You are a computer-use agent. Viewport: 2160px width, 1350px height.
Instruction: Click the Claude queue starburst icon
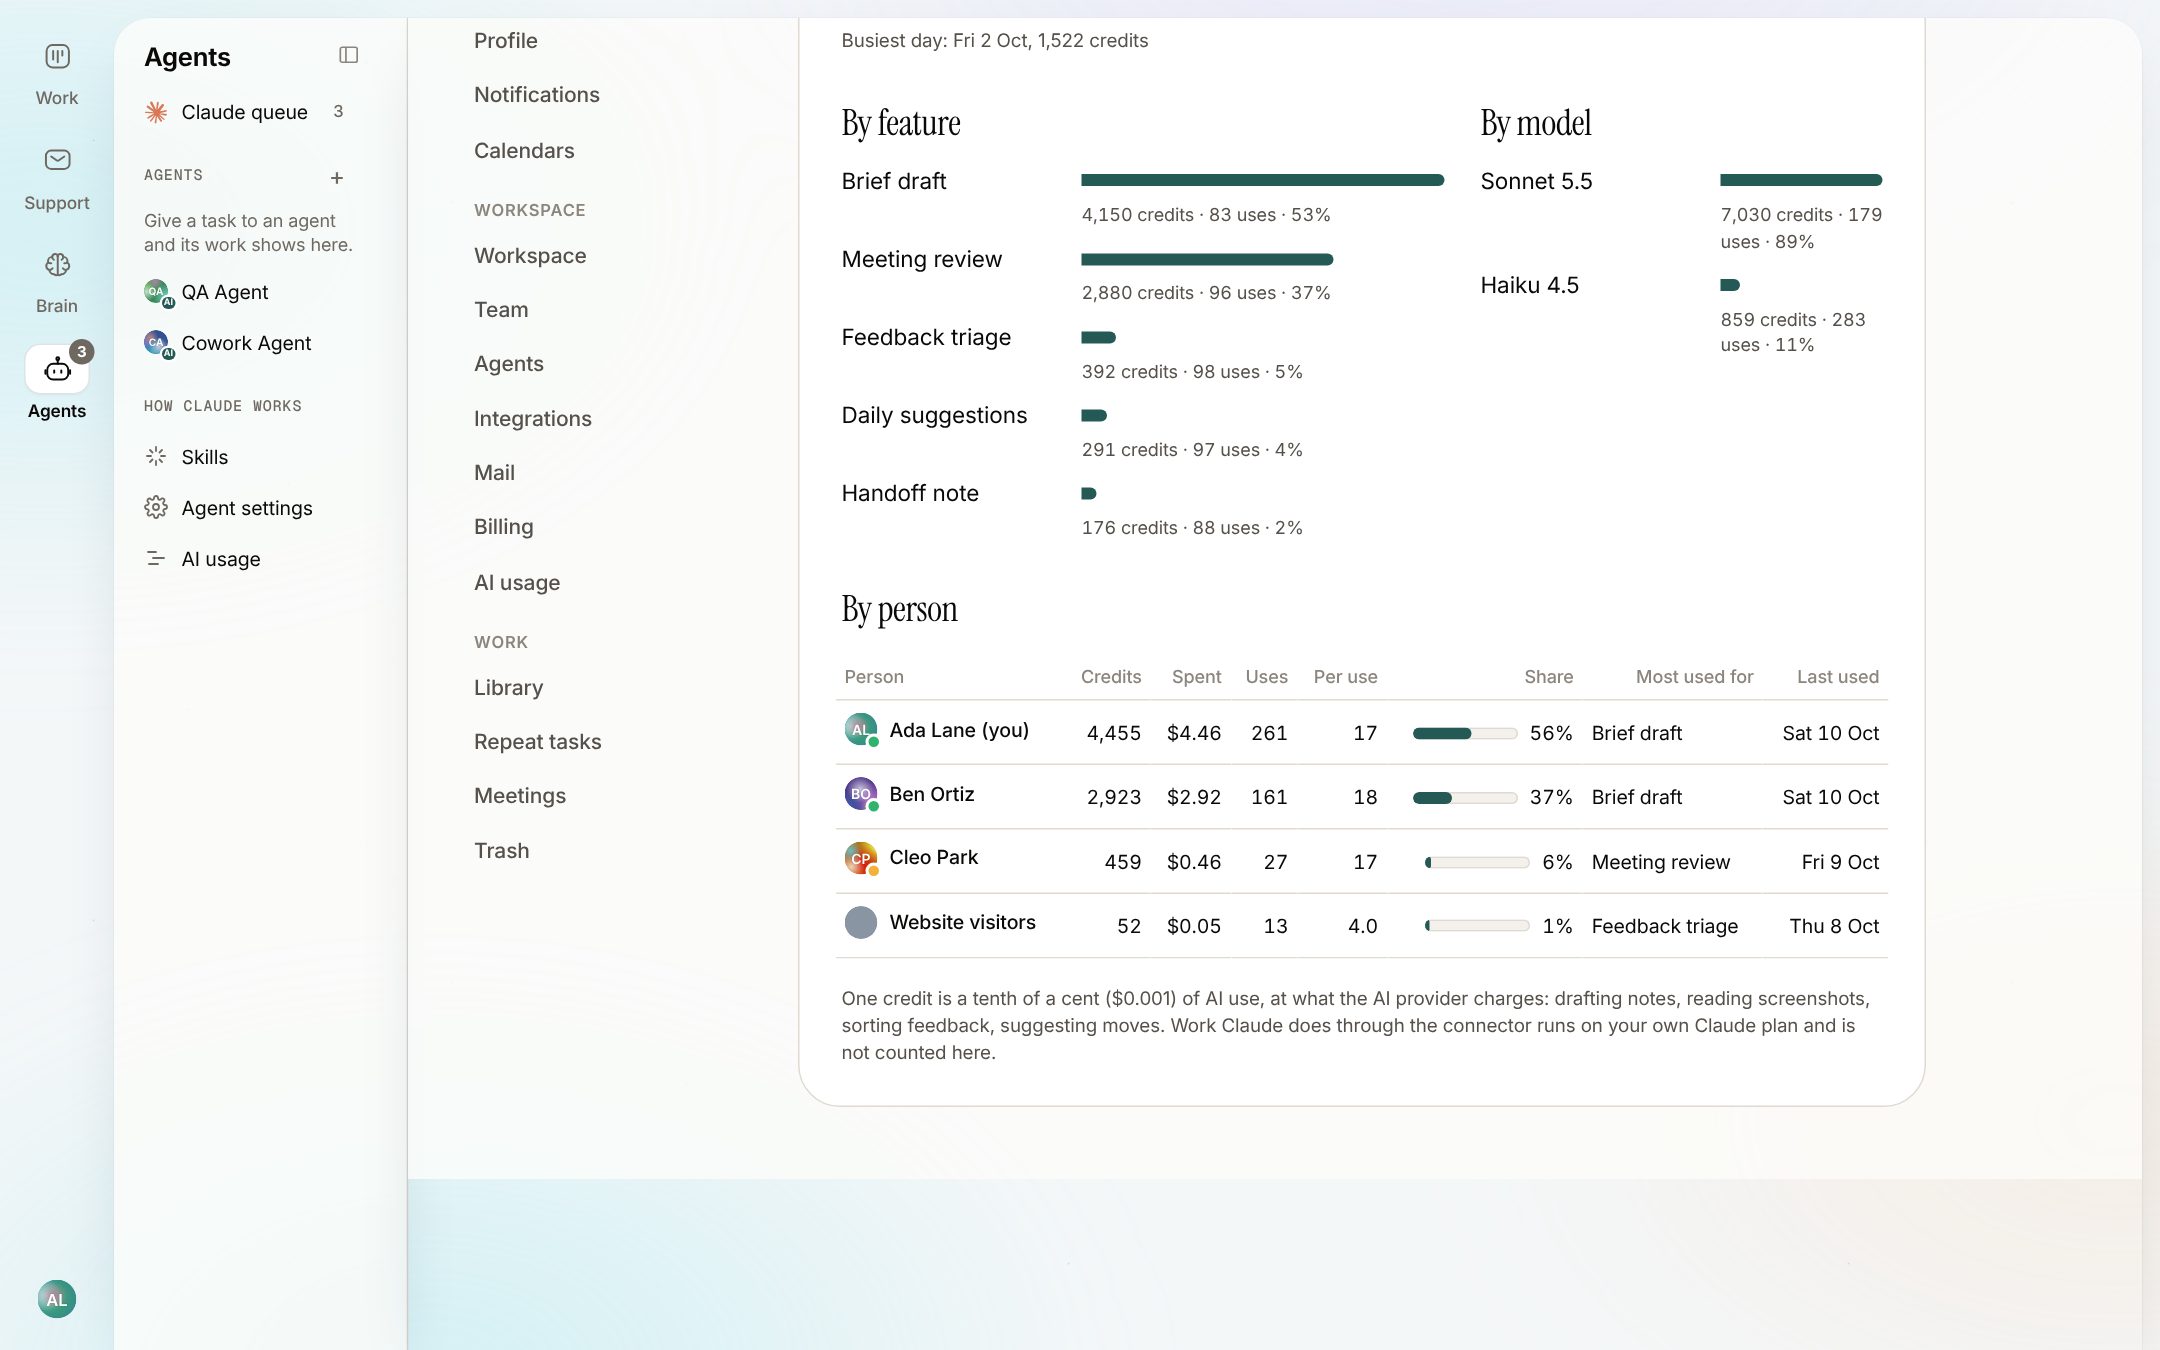[156, 112]
